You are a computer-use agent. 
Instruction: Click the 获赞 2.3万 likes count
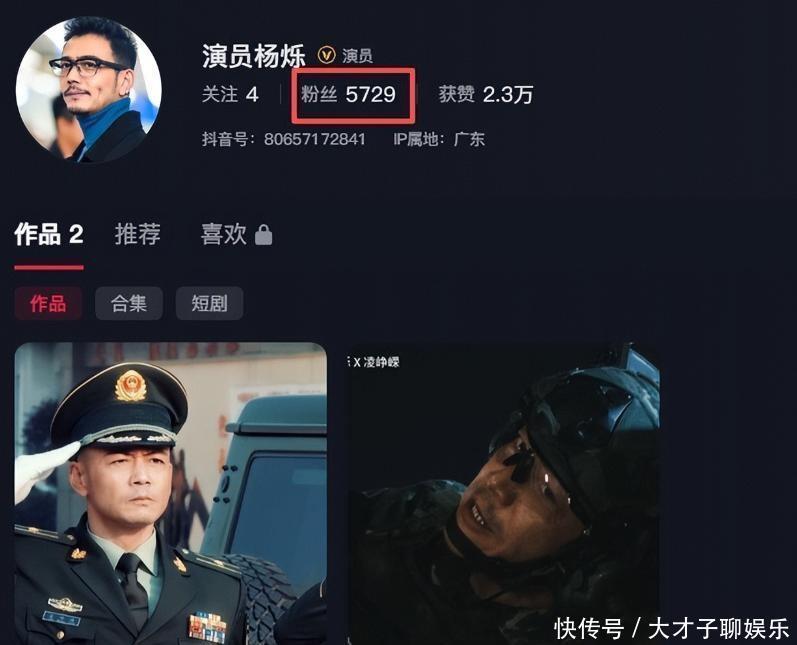(x=486, y=95)
